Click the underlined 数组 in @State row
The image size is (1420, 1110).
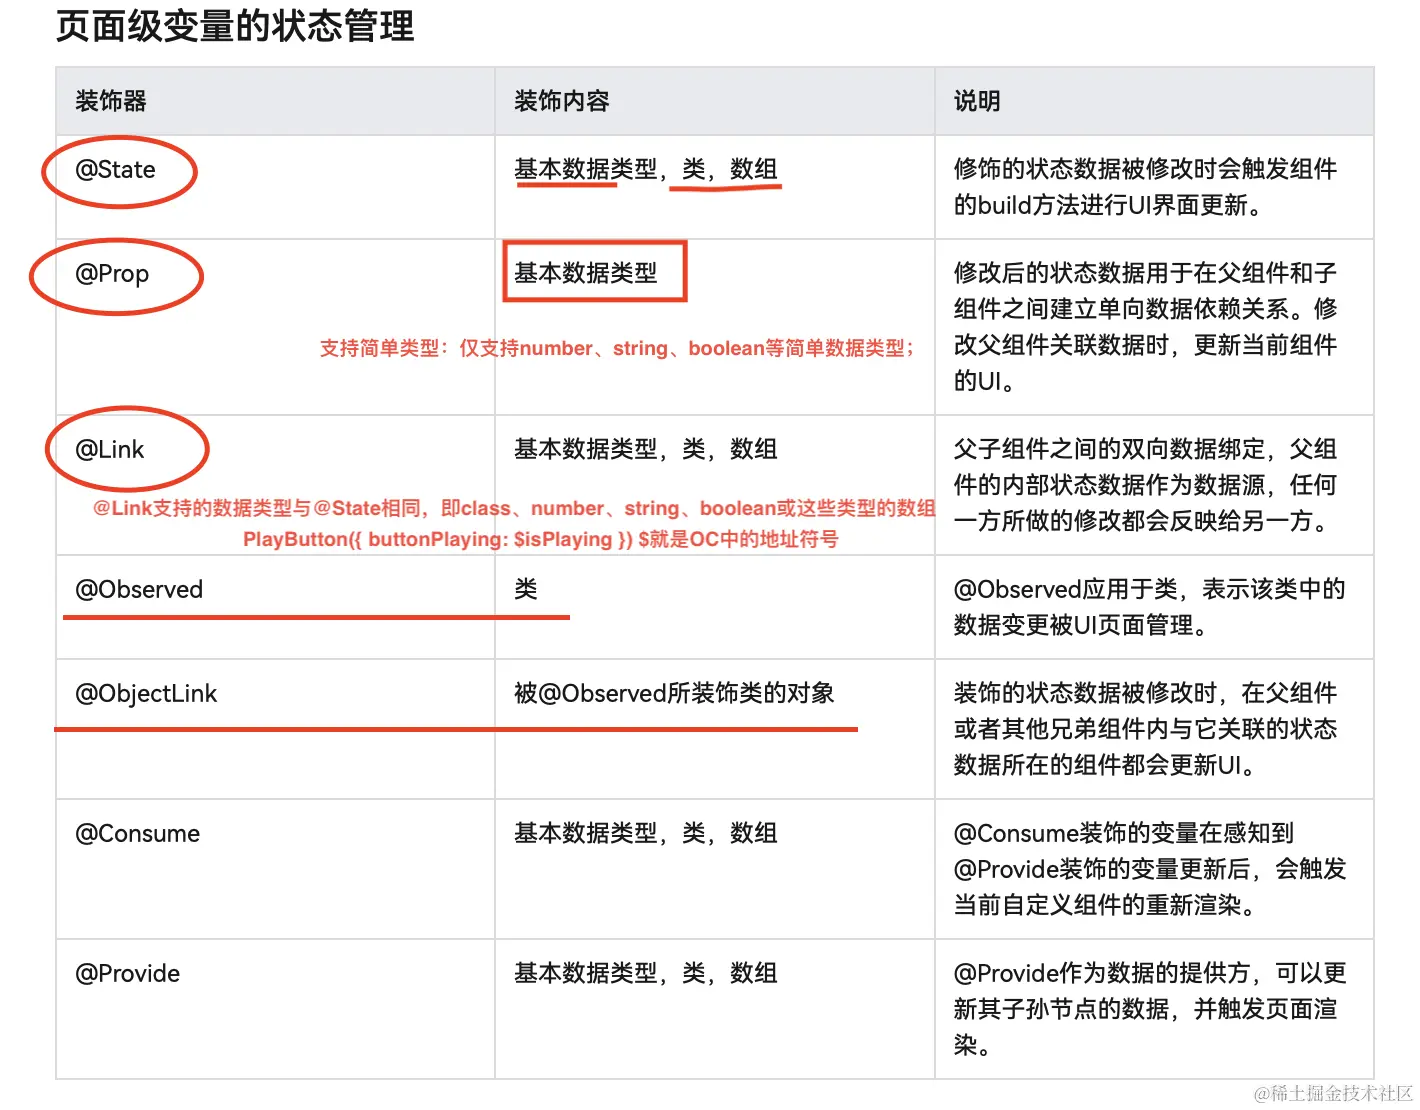755,170
